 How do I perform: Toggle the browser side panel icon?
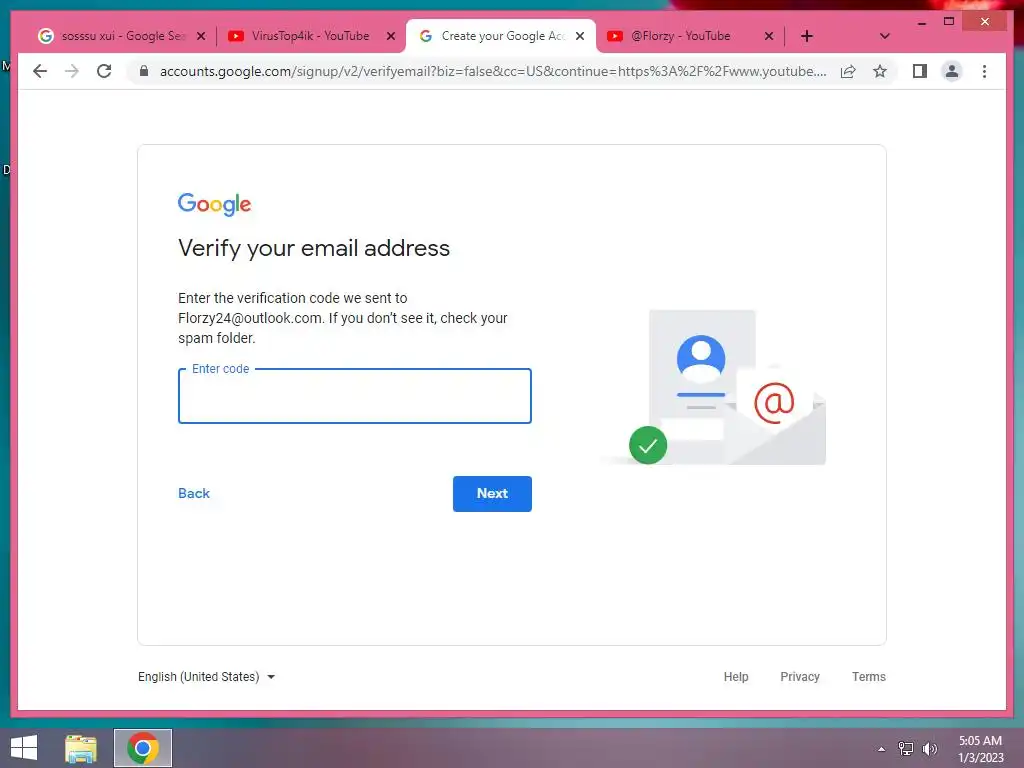point(920,71)
